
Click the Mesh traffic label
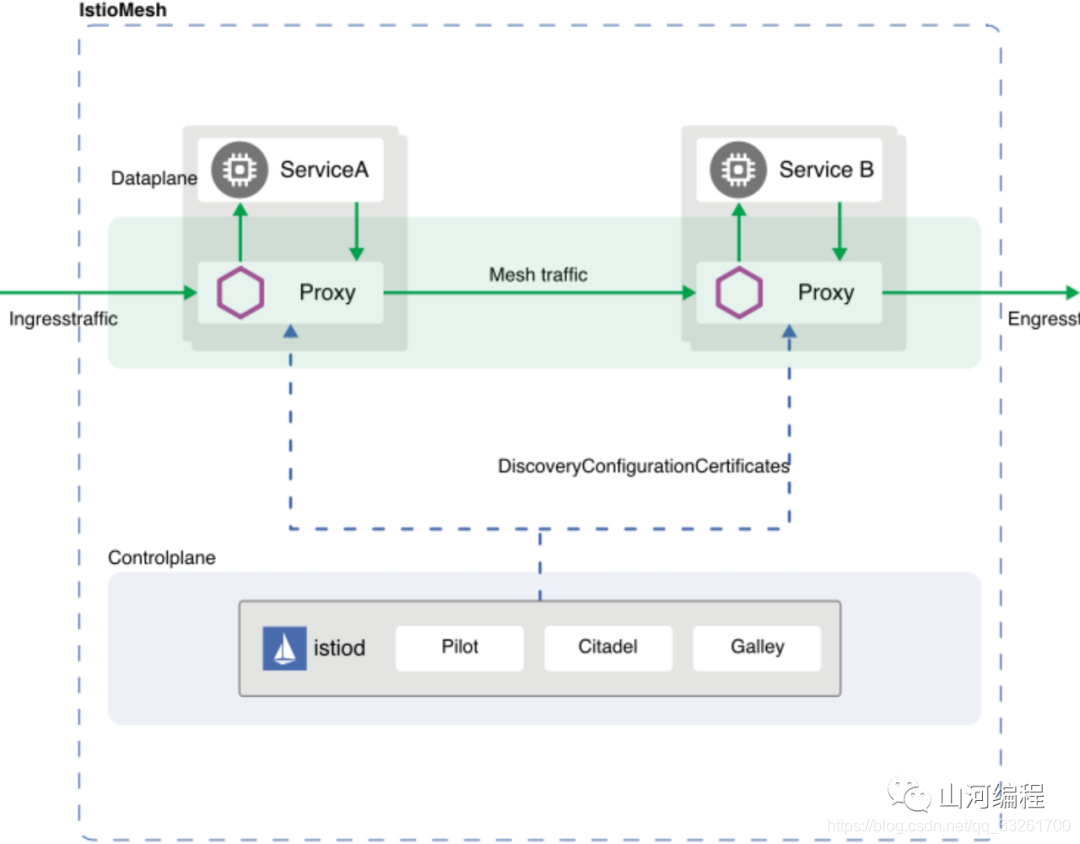pyautogui.click(x=538, y=275)
